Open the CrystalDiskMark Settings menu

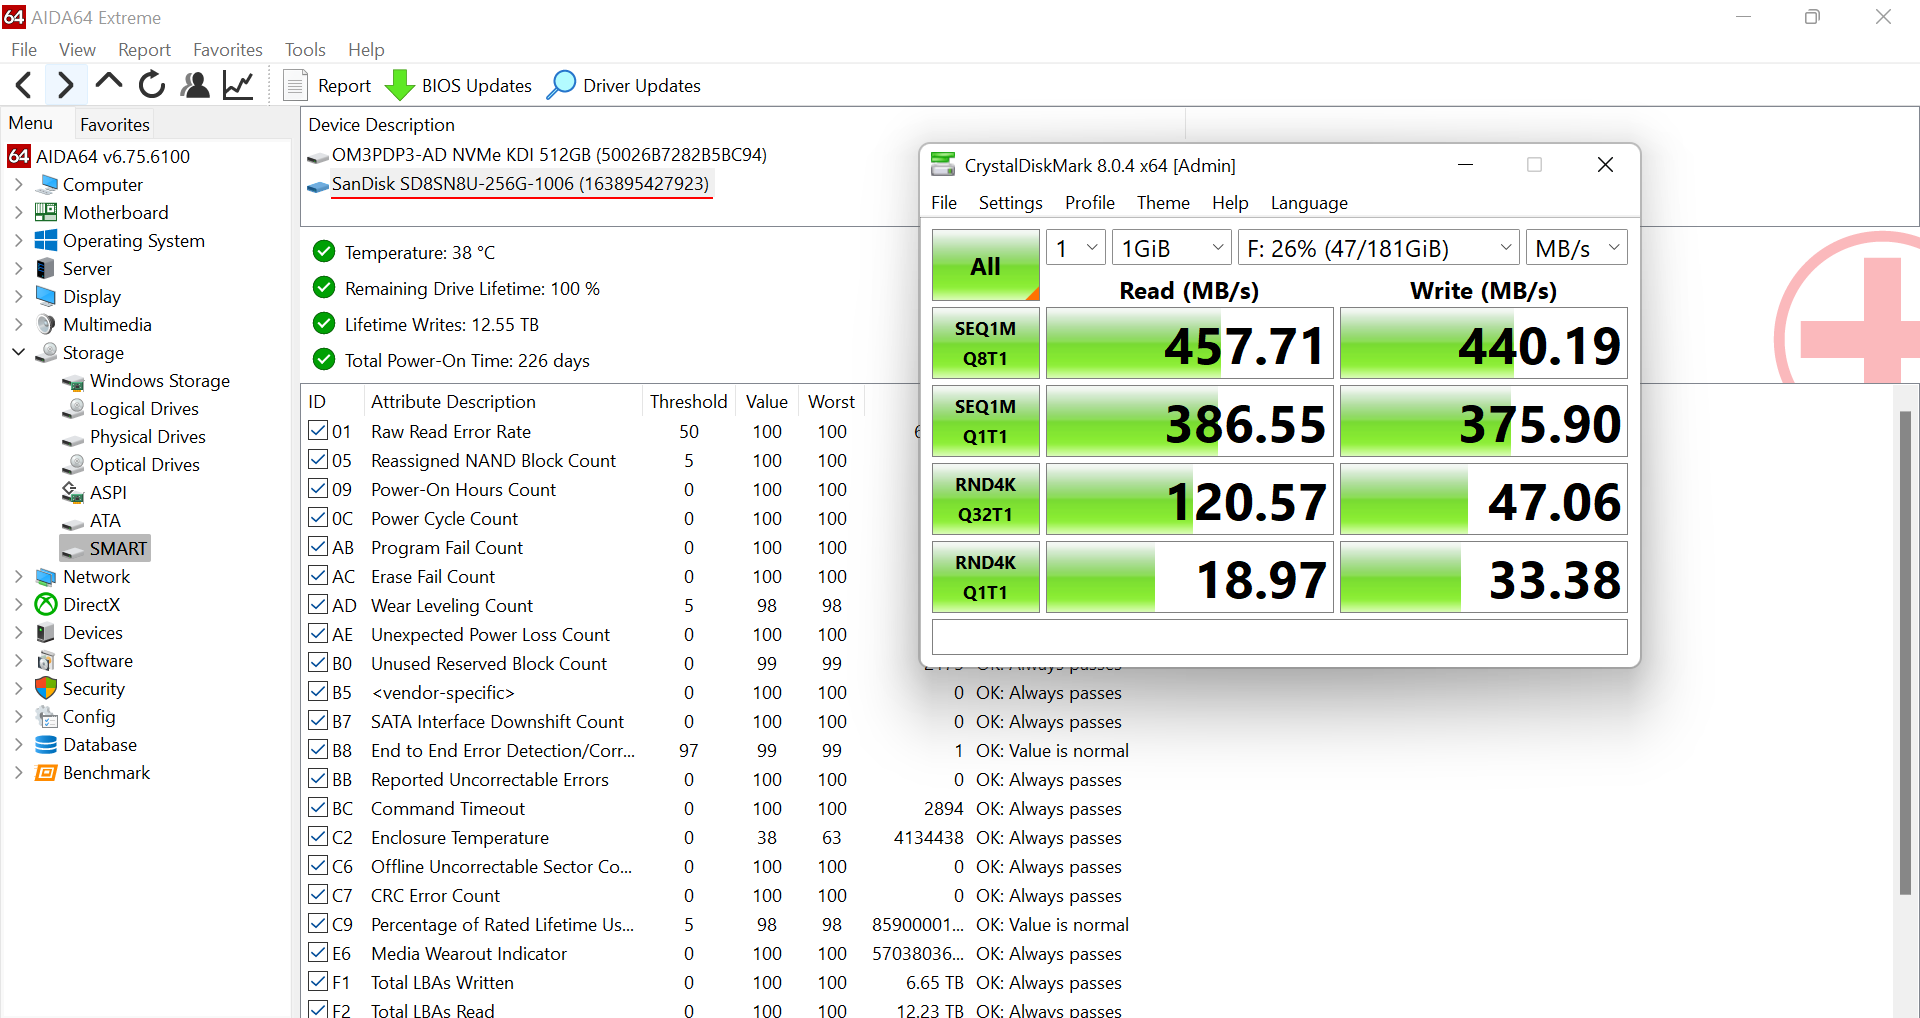[x=1010, y=203]
